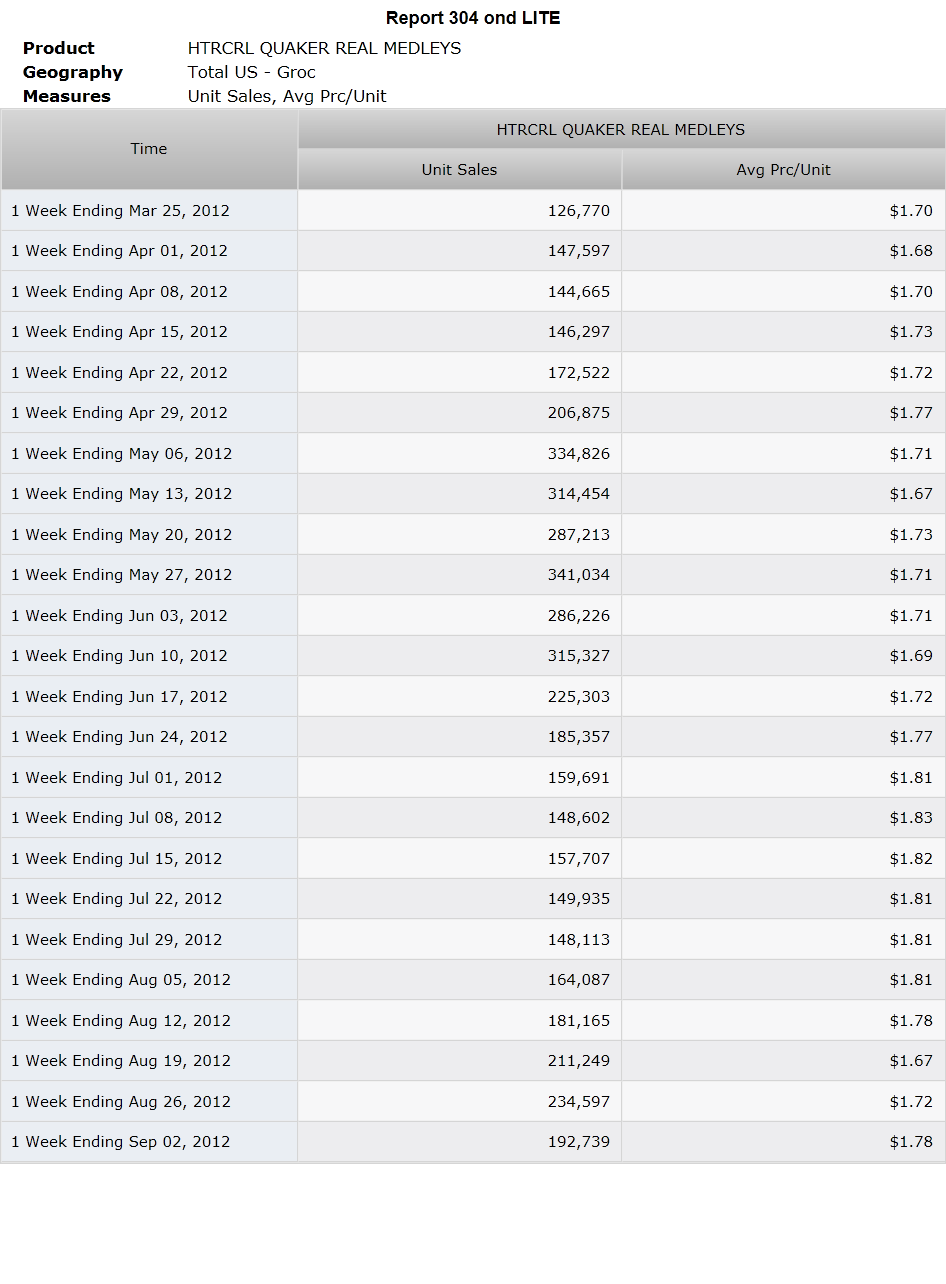Click row 1 Week Ending Sep 02, 2012
The image size is (946, 1284).
pyautogui.click(x=473, y=1142)
